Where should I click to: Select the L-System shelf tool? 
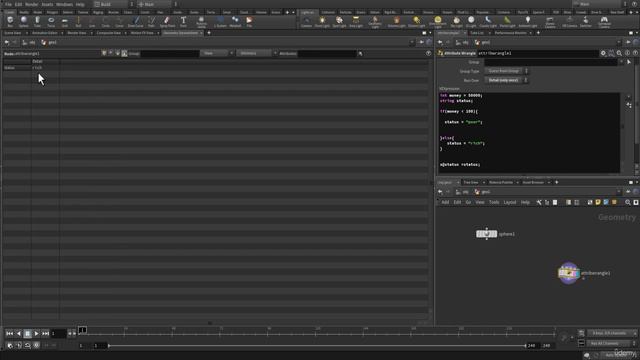pyautogui.click(x=220, y=22)
